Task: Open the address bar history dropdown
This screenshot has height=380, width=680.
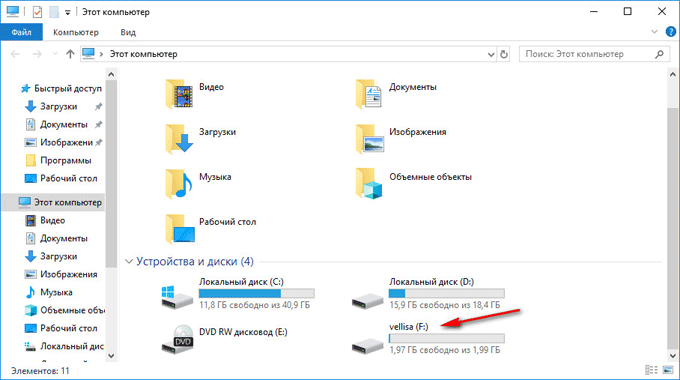Action: tap(491, 55)
